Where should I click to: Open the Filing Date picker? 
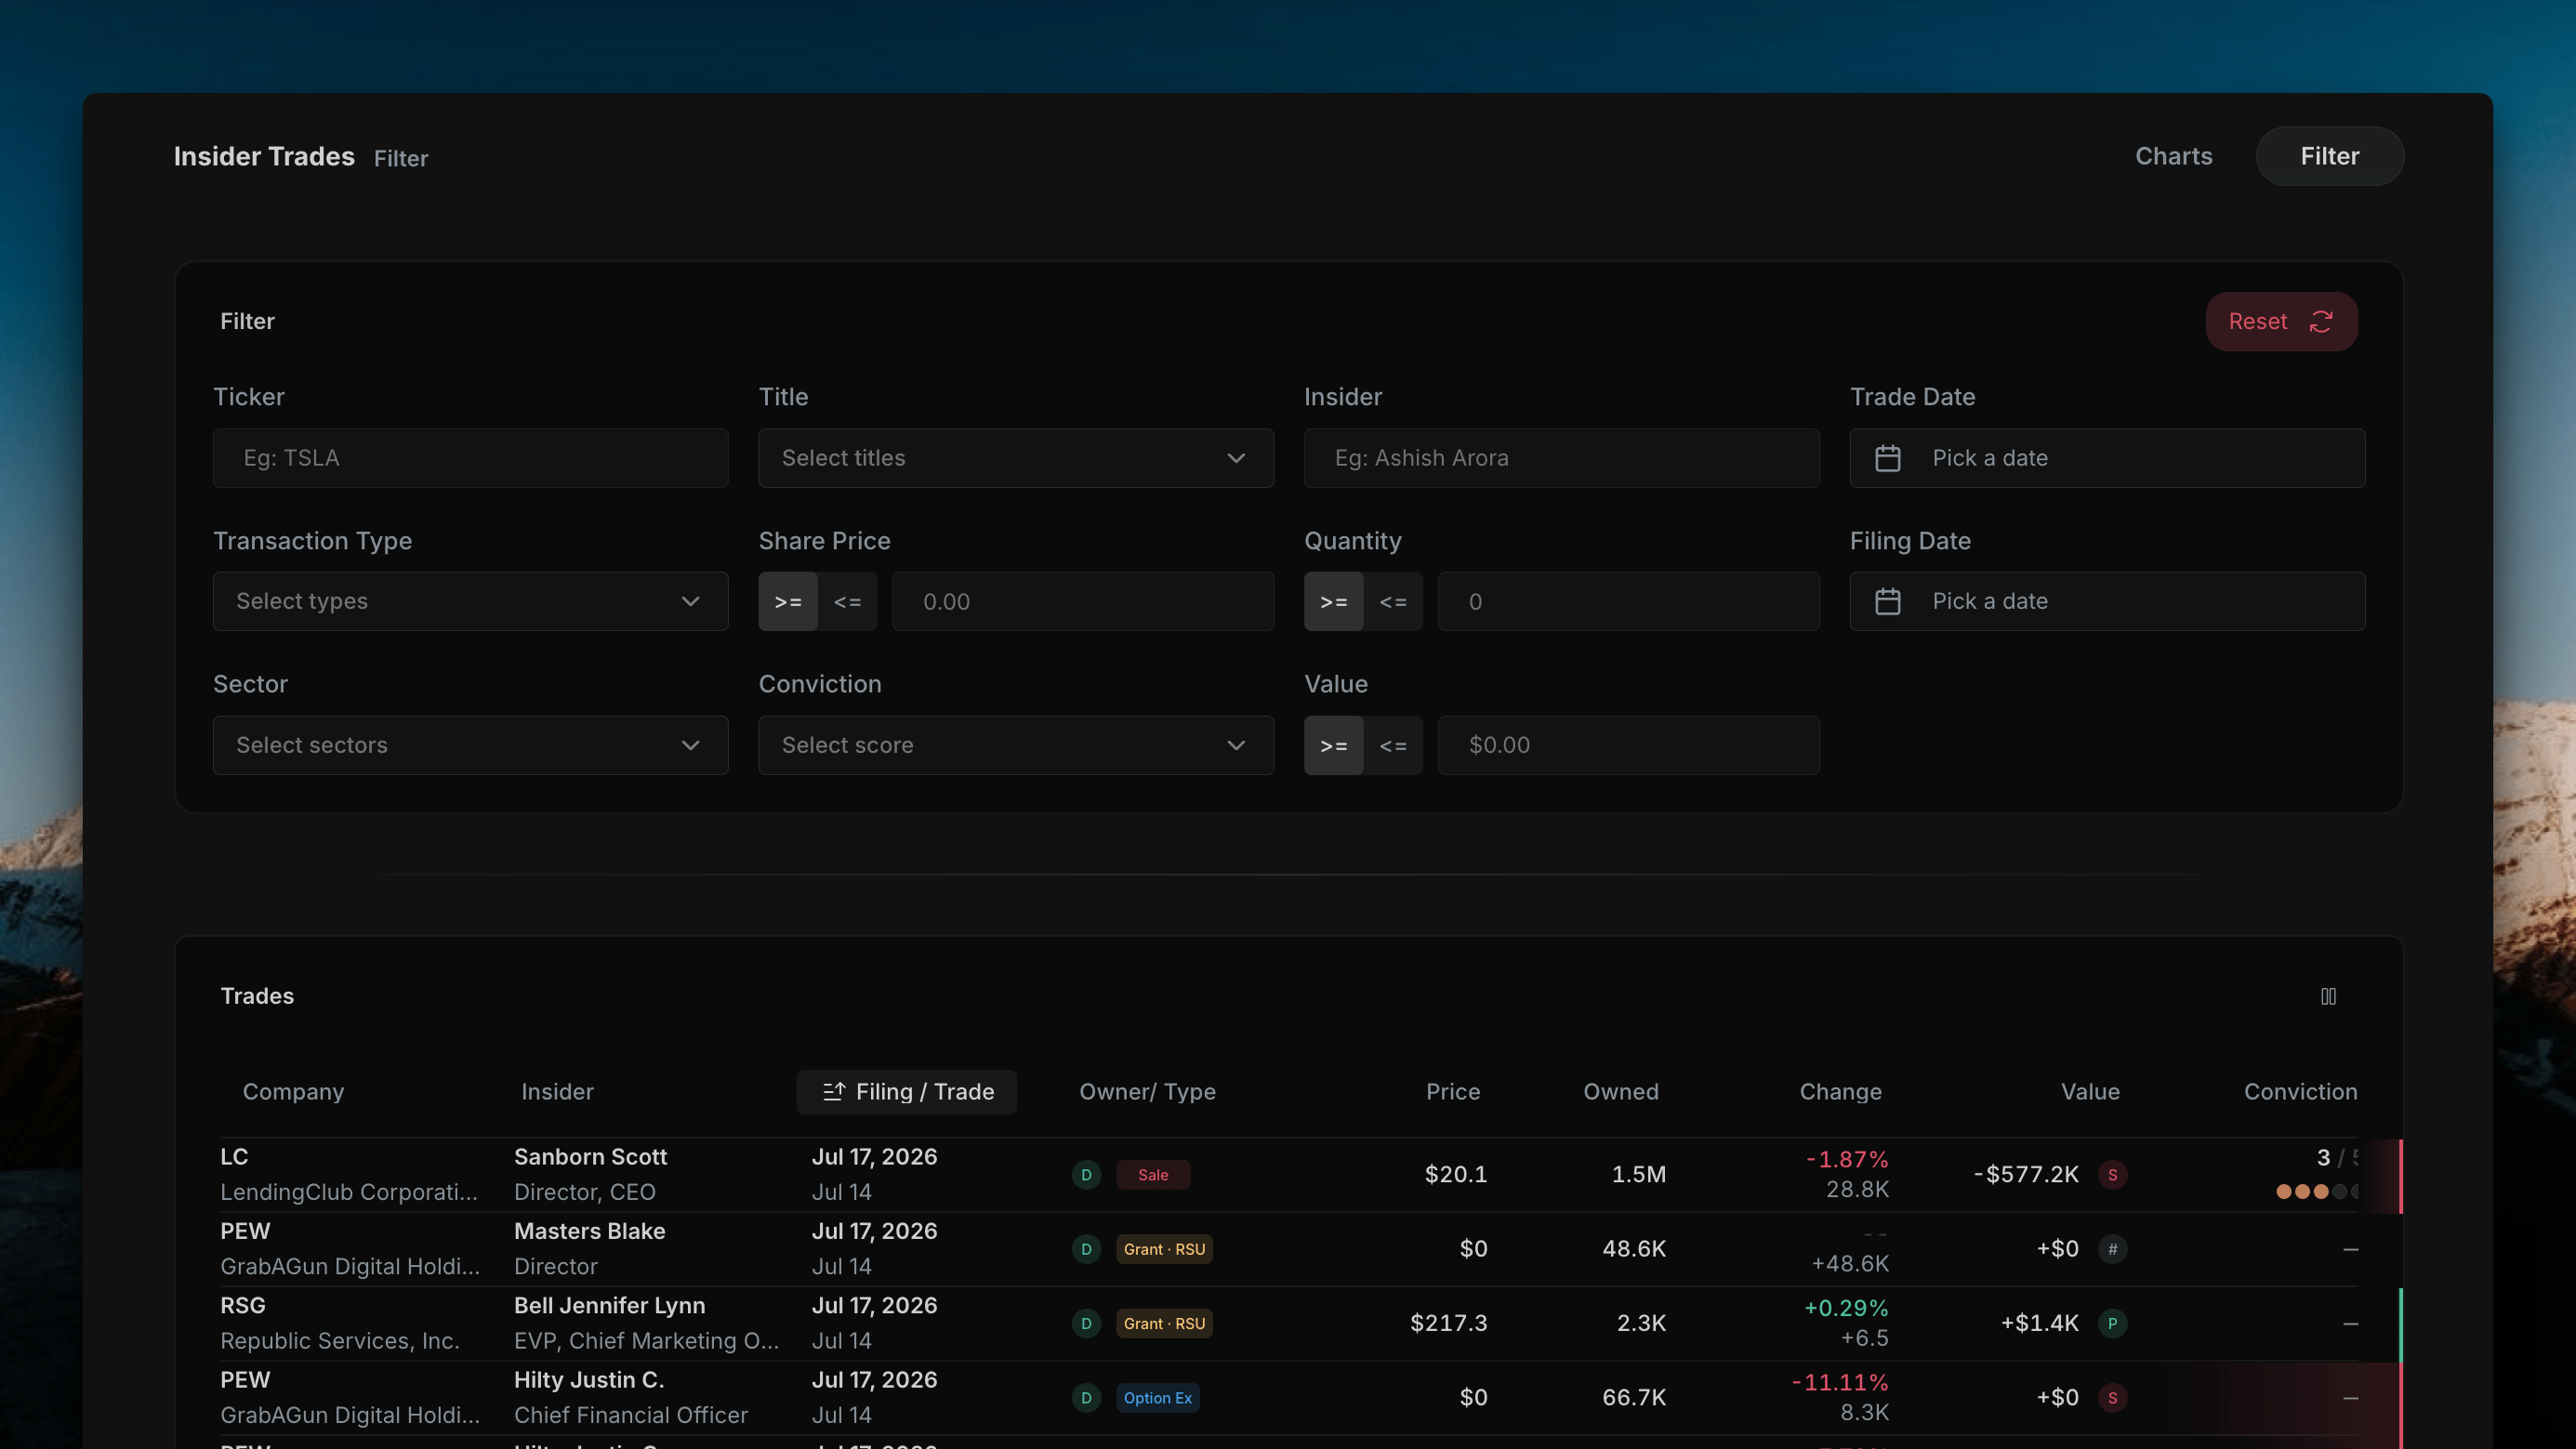coord(2107,601)
